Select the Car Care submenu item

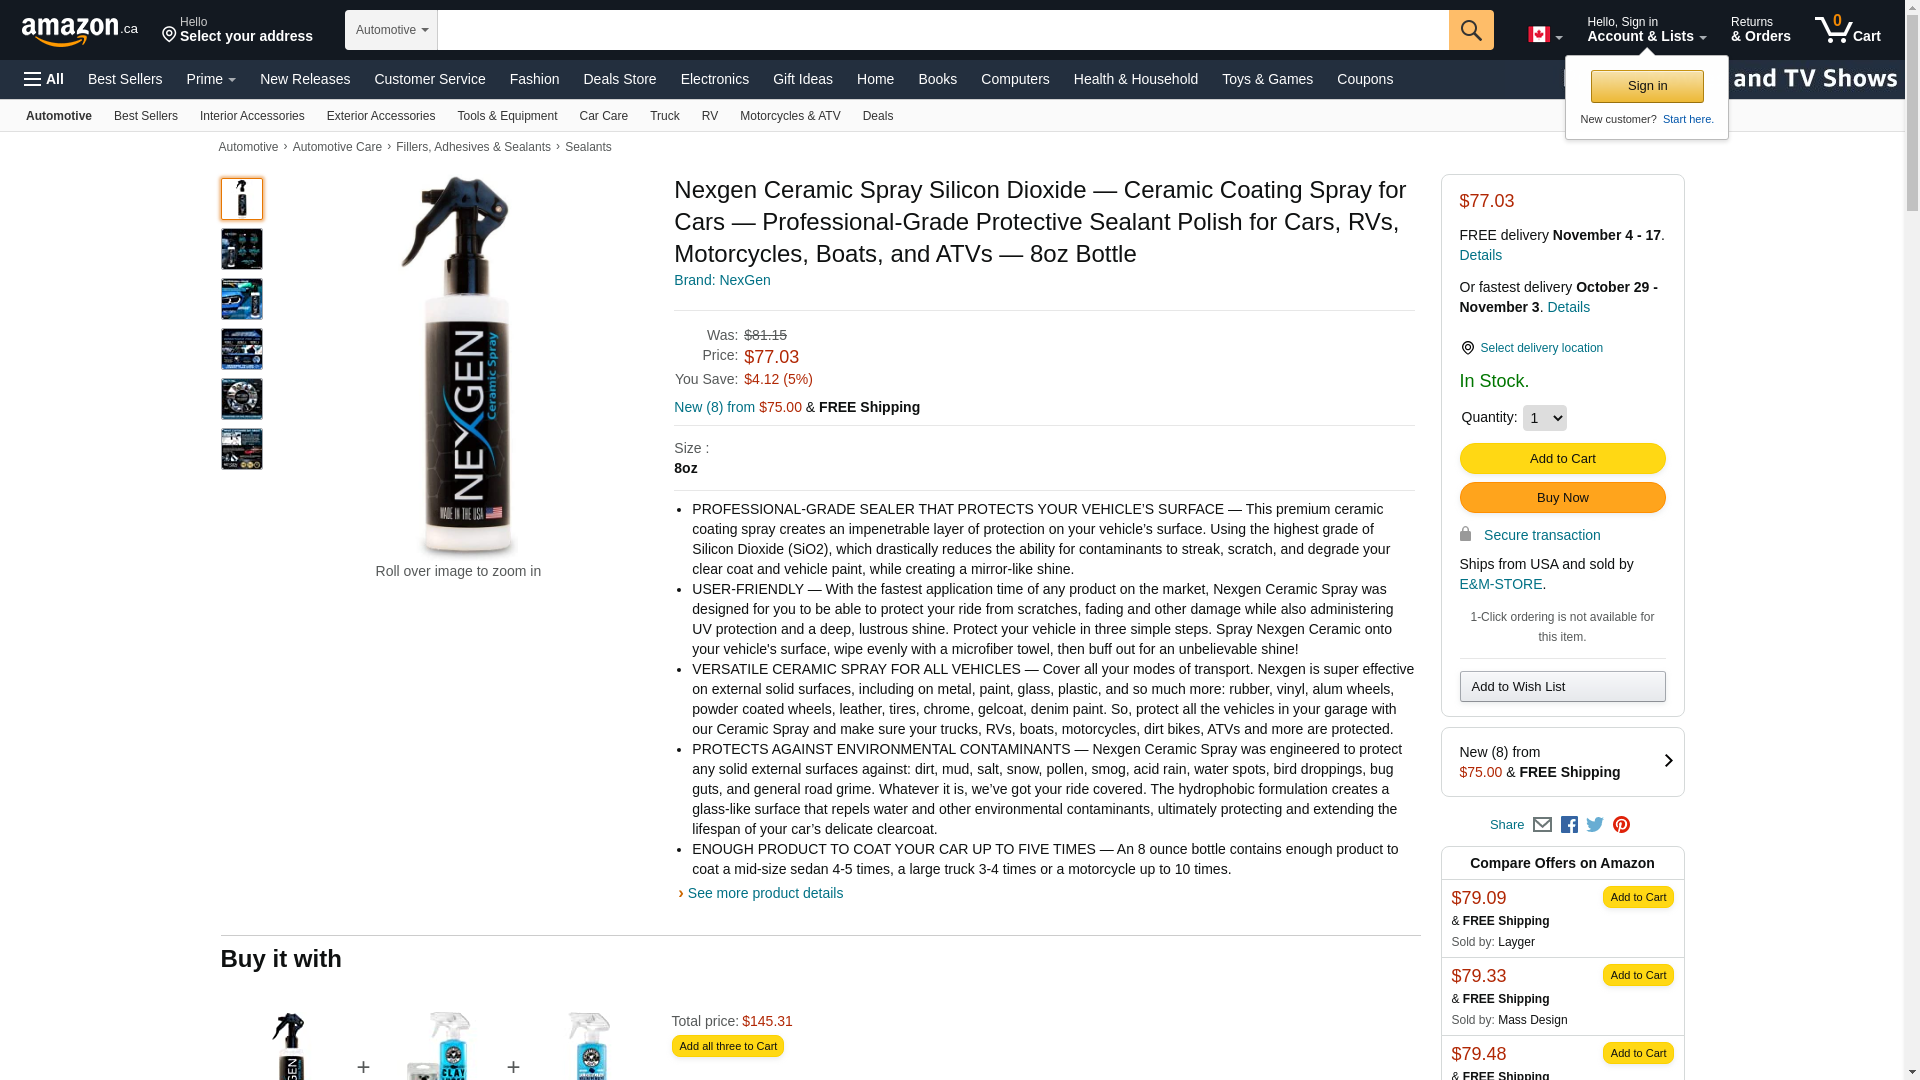pyautogui.click(x=603, y=116)
